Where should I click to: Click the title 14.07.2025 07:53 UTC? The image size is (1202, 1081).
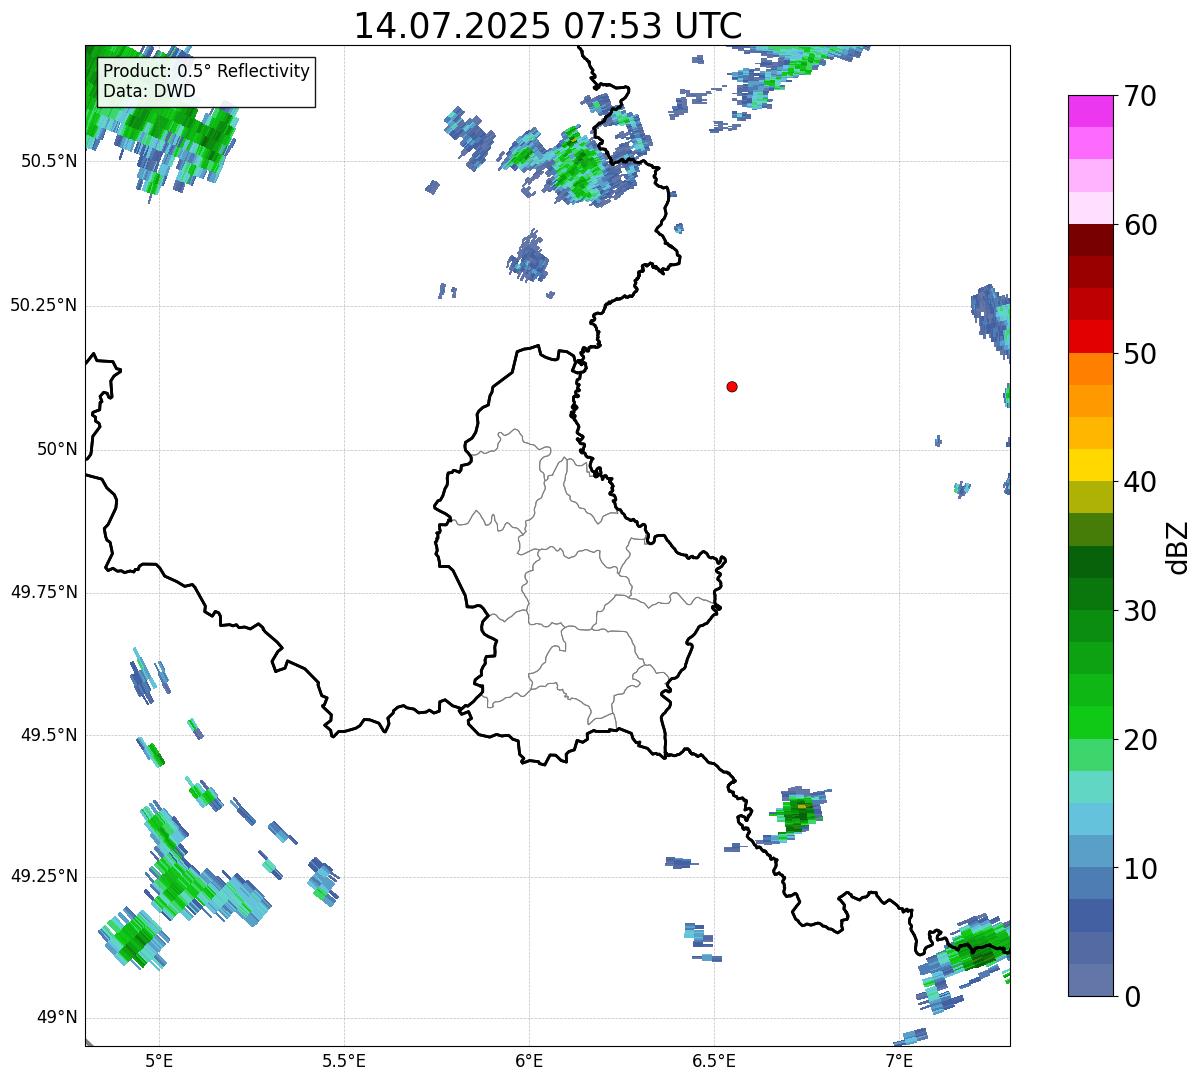pos(548,26)
